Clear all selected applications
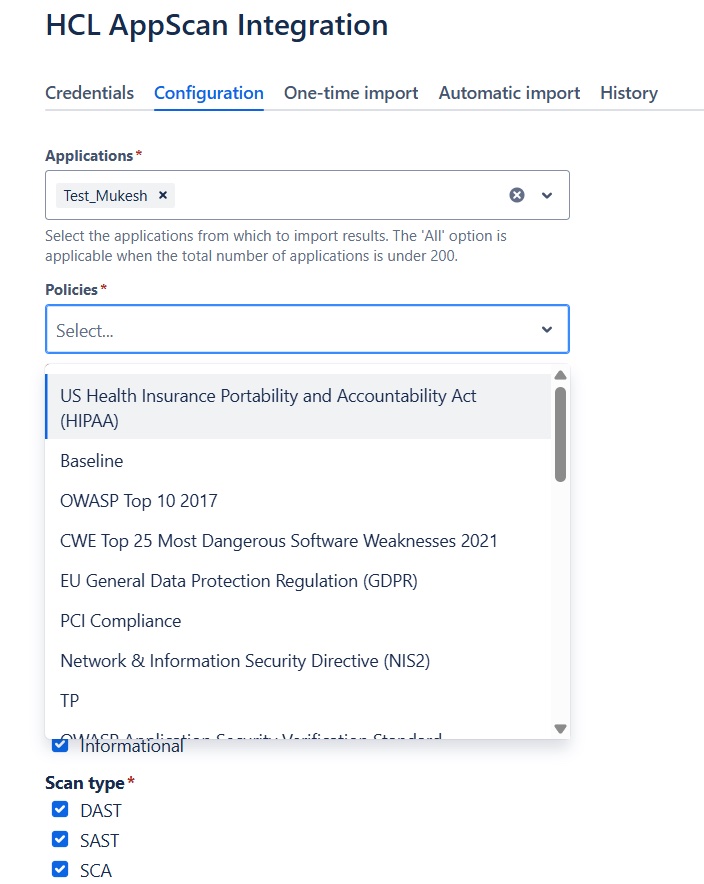 517,195
